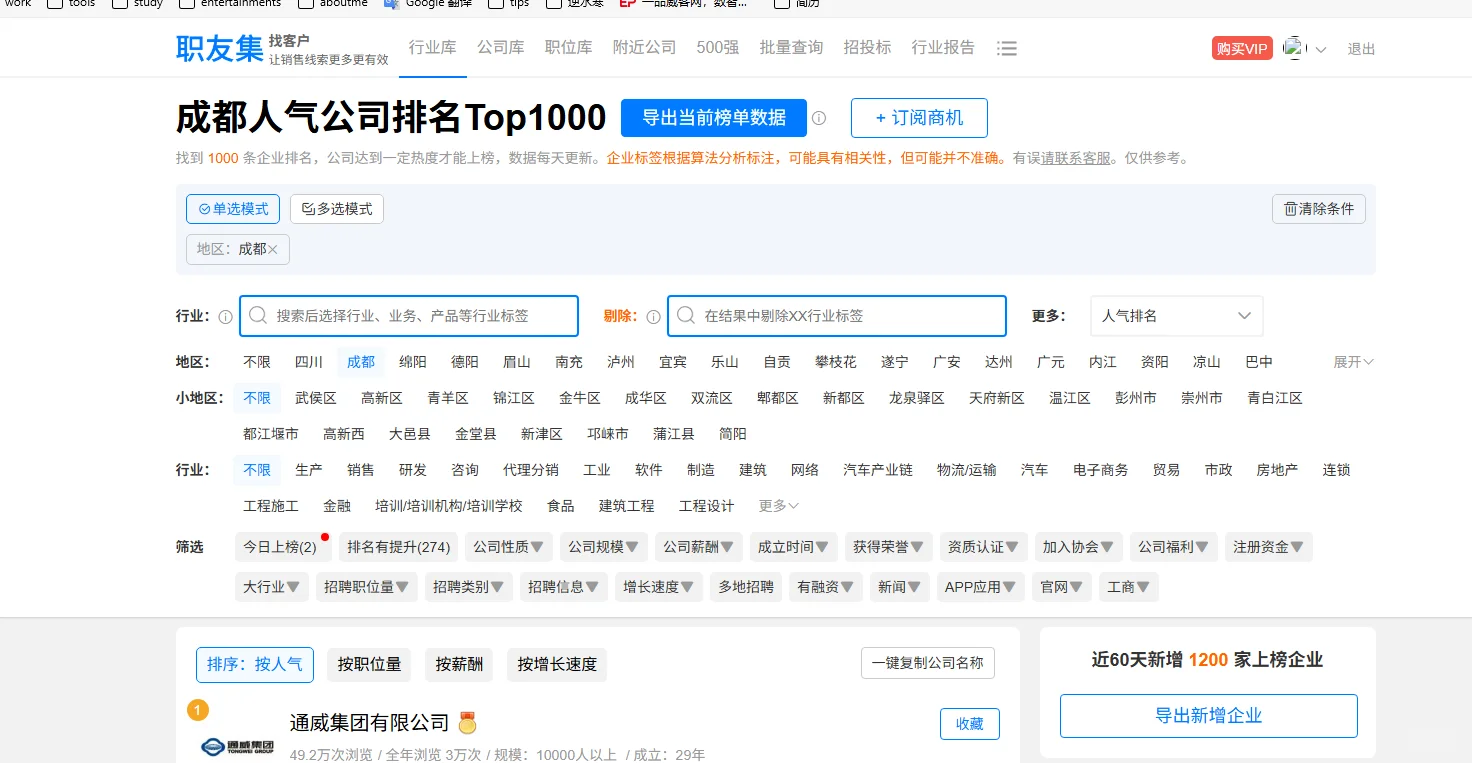The height and width of the screenshot is (763, 1472).
Task: Go to 行业库 tab
Action: 433,48
